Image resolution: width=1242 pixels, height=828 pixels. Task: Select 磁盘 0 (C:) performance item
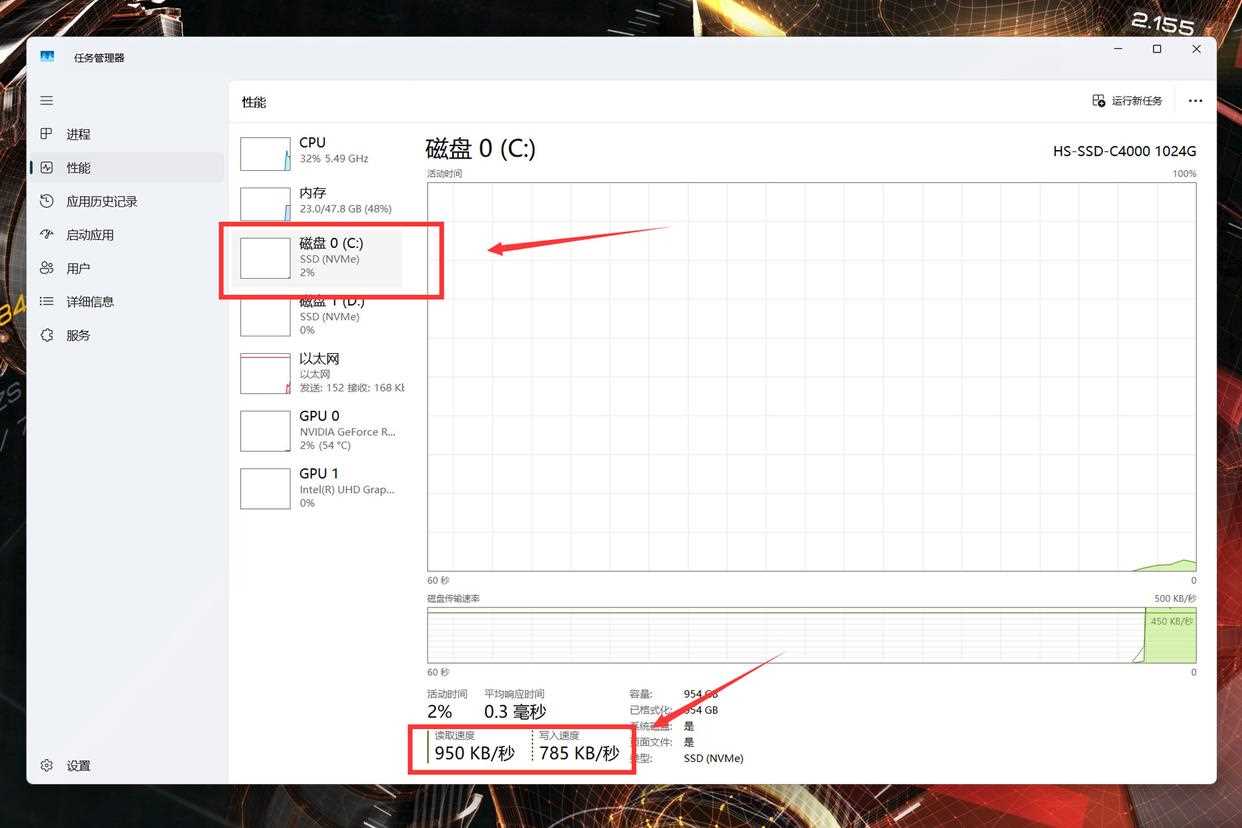pyautogui.click(x=320, y=258)
